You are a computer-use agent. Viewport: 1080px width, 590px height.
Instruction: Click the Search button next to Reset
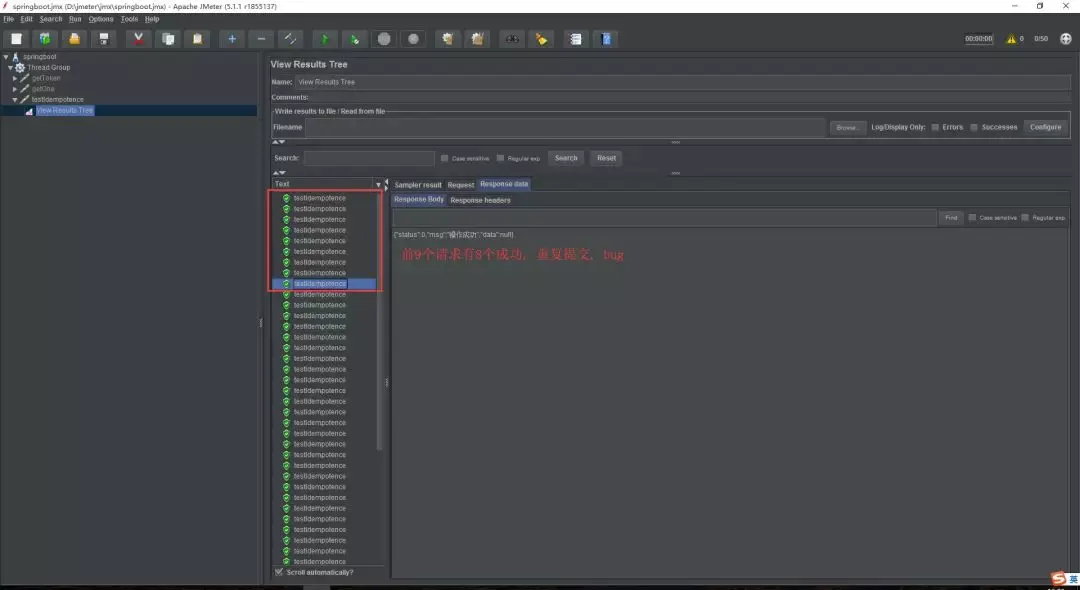(x=566, y=158)
